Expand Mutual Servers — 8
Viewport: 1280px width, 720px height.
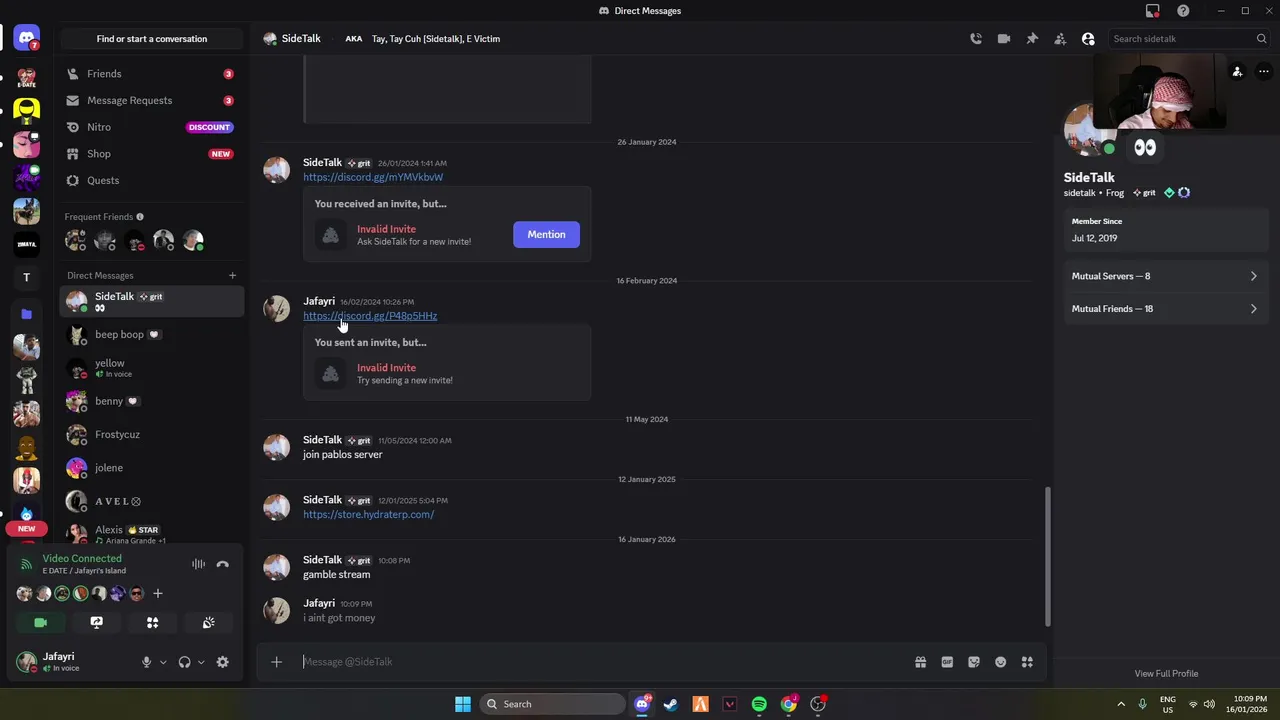click(1165, 276)
